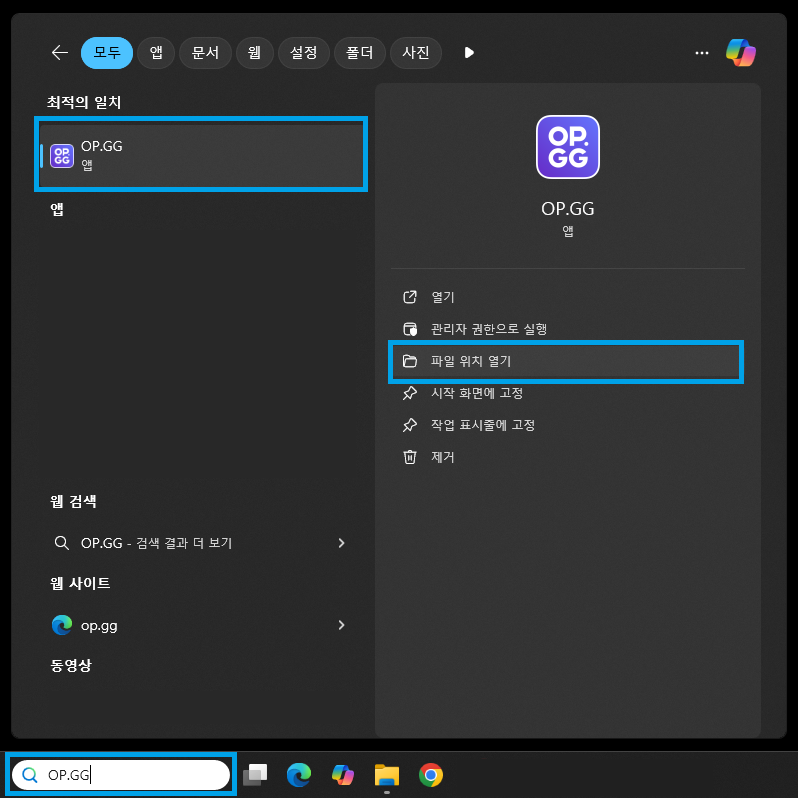Select 파일 위치 열기
Screen dimensions: 798x798
(x=567, y=361)
